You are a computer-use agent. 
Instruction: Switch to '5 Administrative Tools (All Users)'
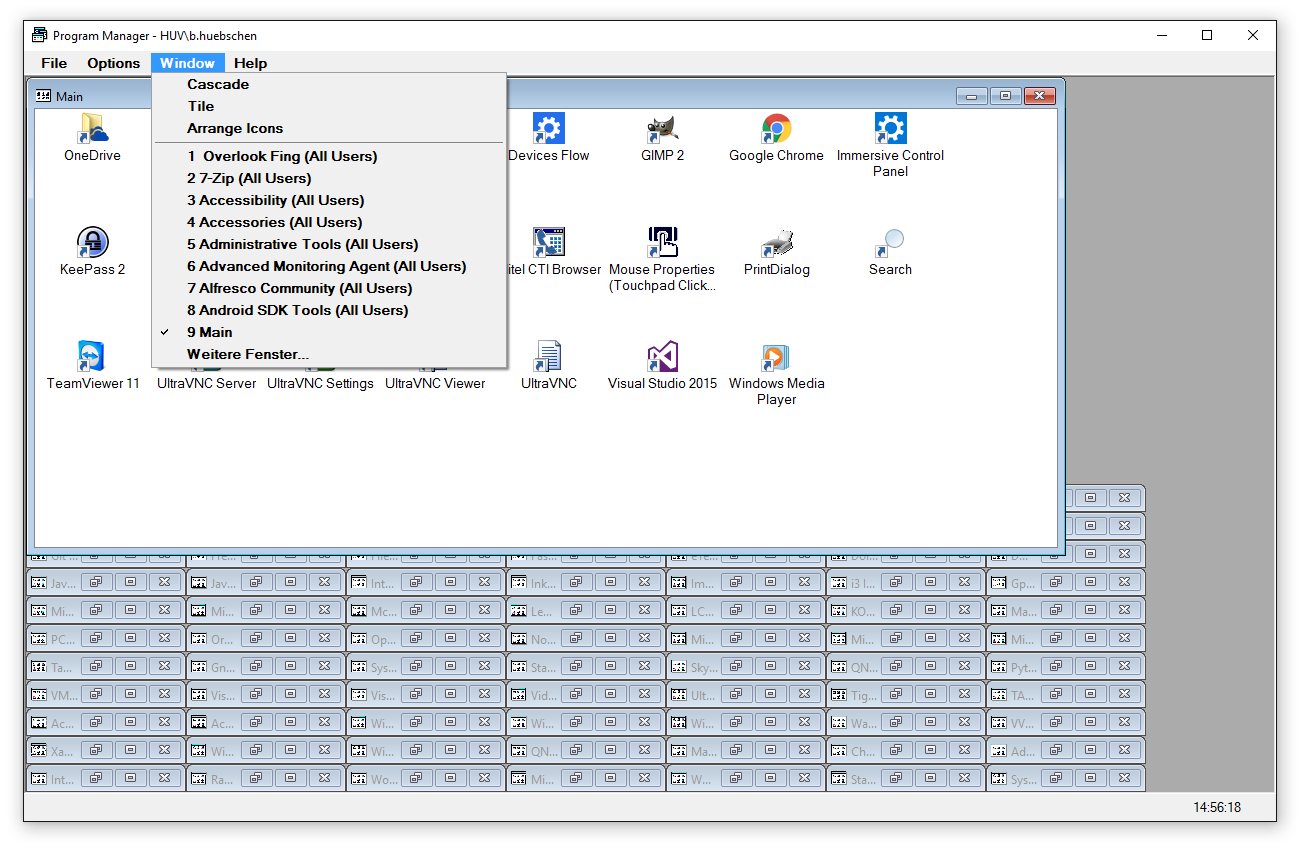tap(329, 244)
